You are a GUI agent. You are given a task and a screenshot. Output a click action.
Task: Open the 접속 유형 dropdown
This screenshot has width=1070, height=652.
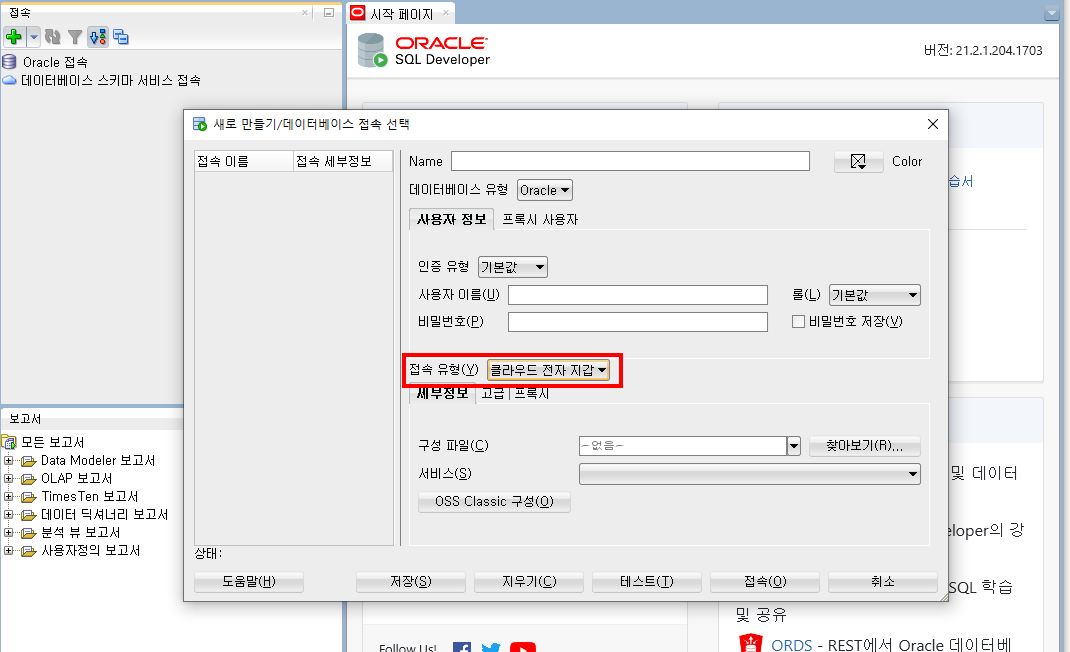(548, 370)
